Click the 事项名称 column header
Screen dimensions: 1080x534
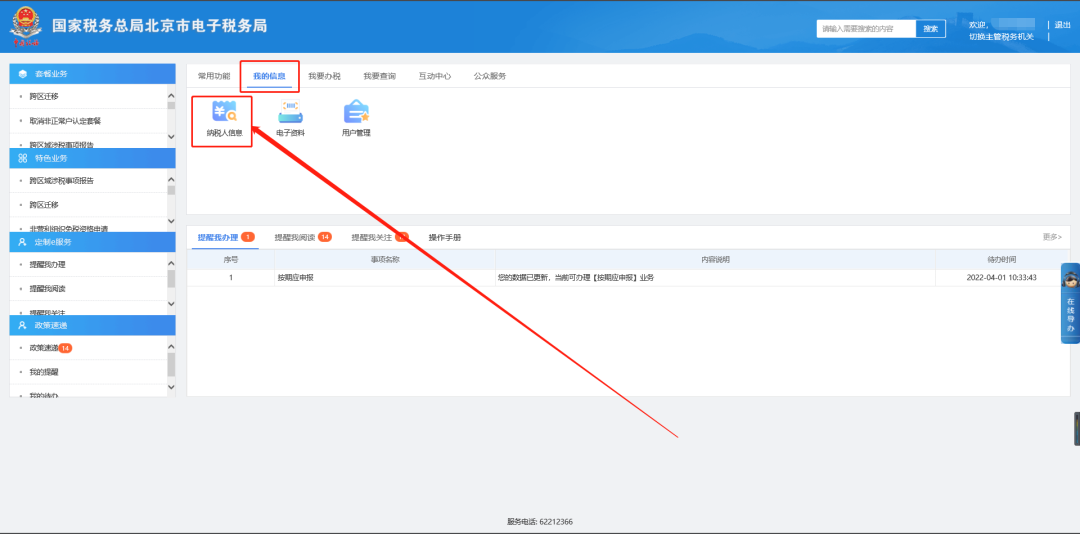[x=385, y=260]
